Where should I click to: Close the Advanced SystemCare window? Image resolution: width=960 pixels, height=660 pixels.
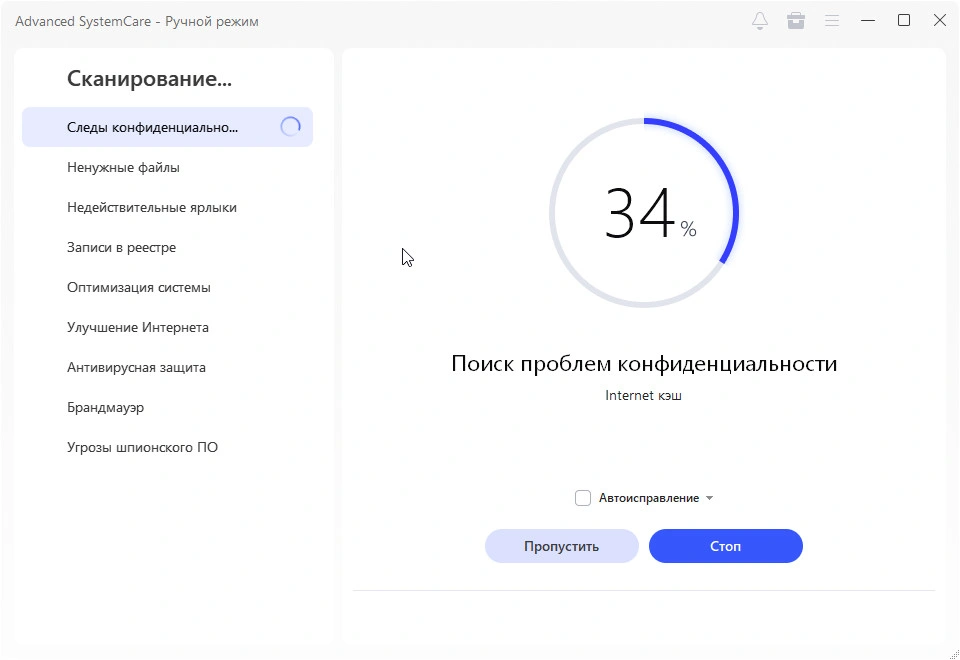(940, 21)
